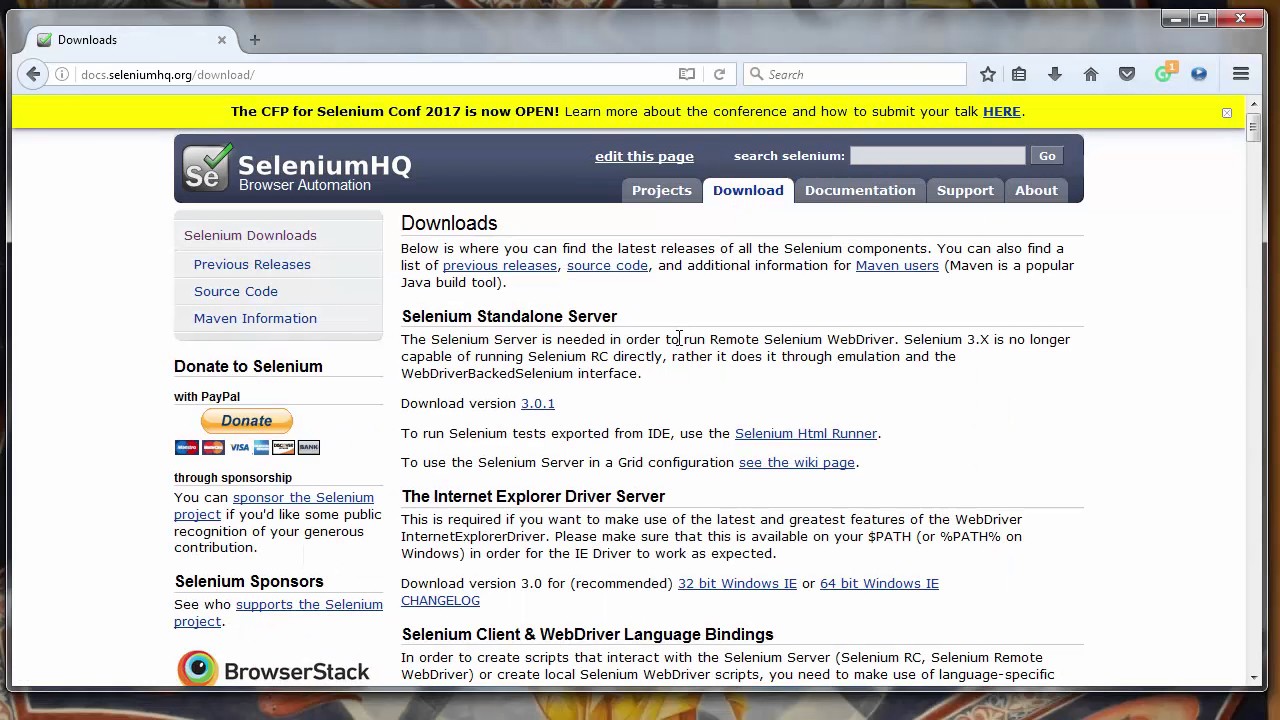Open Previous Releases sidebar link
Screen dimensions: 1280x720
[252, 264]
